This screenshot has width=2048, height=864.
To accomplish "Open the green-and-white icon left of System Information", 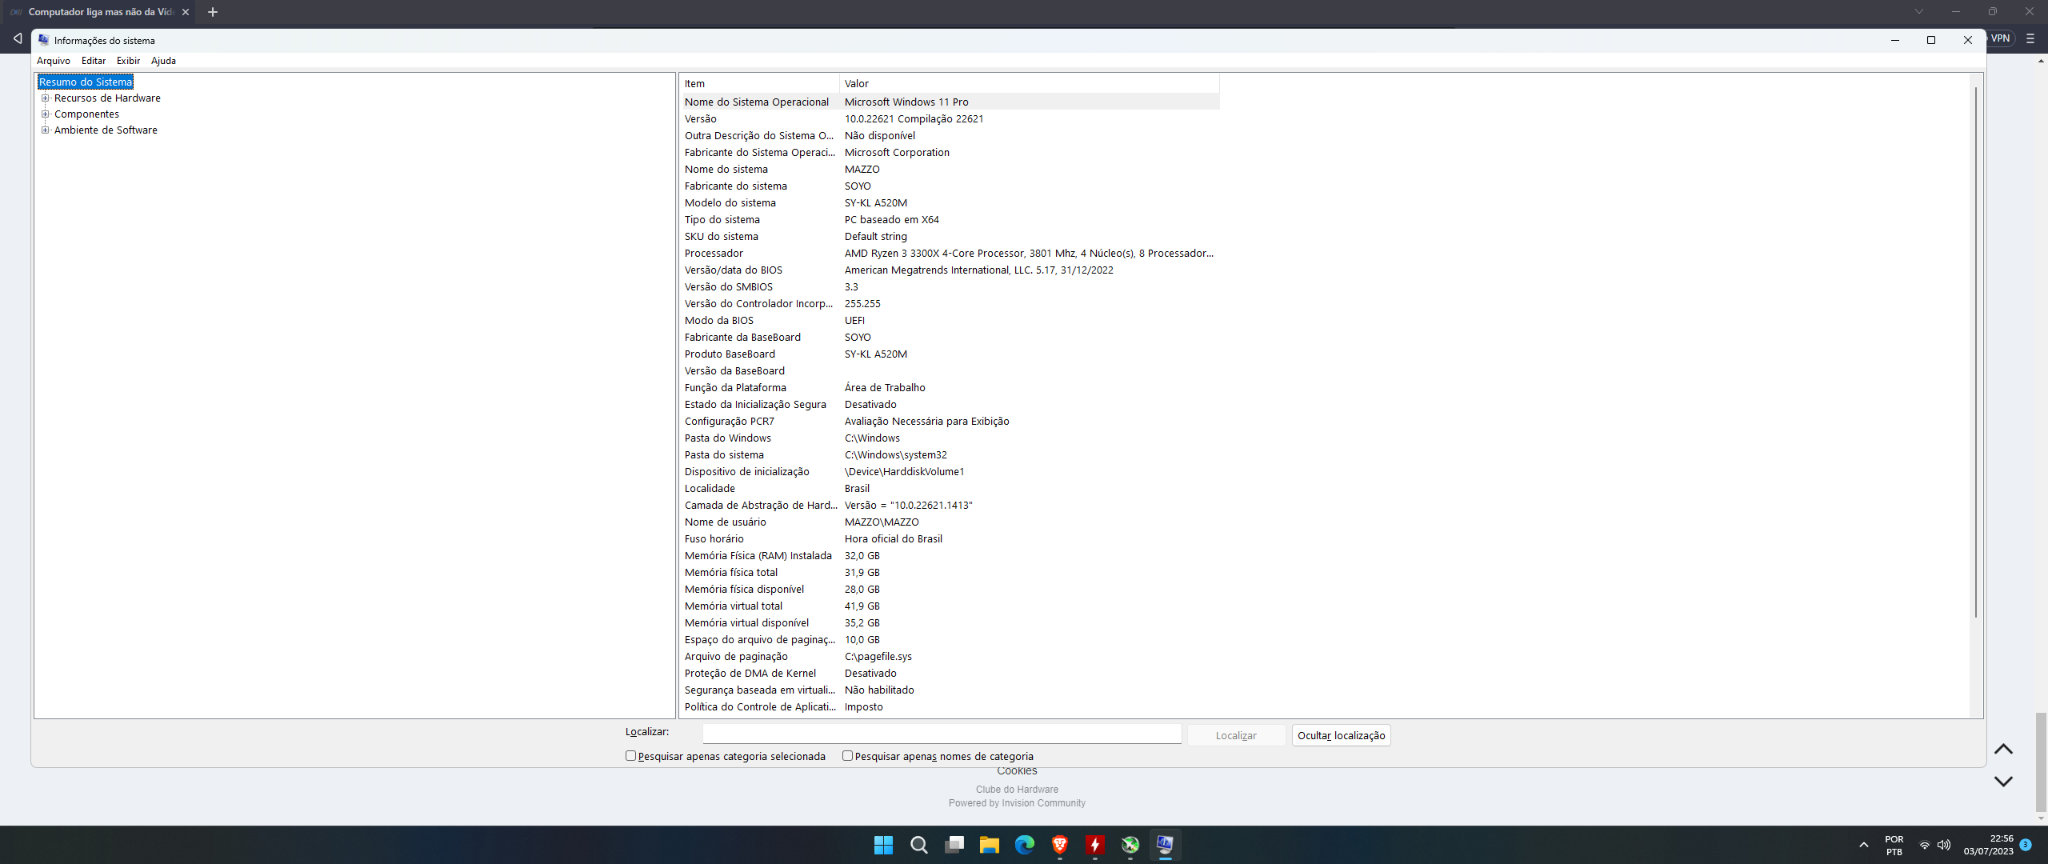I will tap(1130, 845).
